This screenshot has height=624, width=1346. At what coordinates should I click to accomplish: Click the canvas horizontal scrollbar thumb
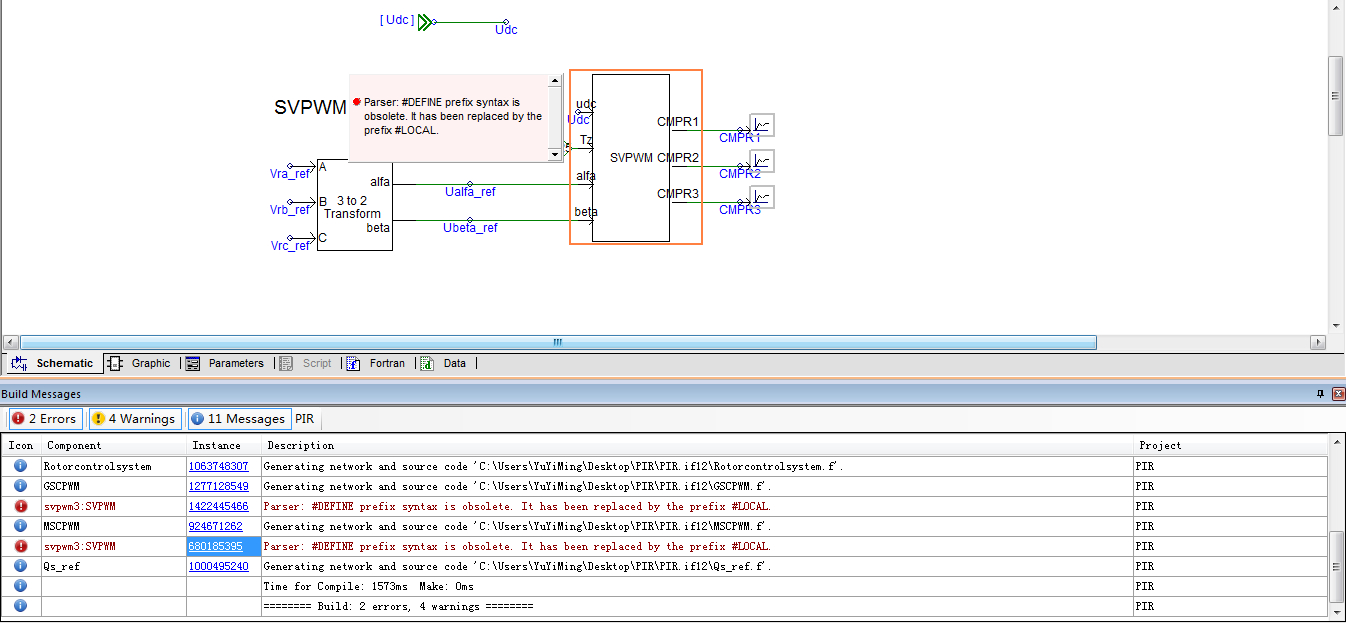558,342
